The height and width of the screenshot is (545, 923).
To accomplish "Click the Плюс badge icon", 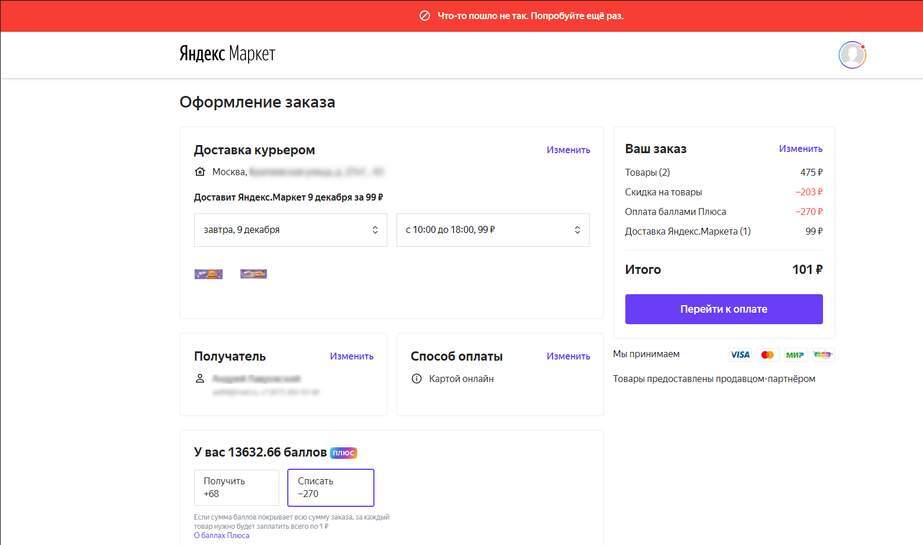I will point(343,453).
